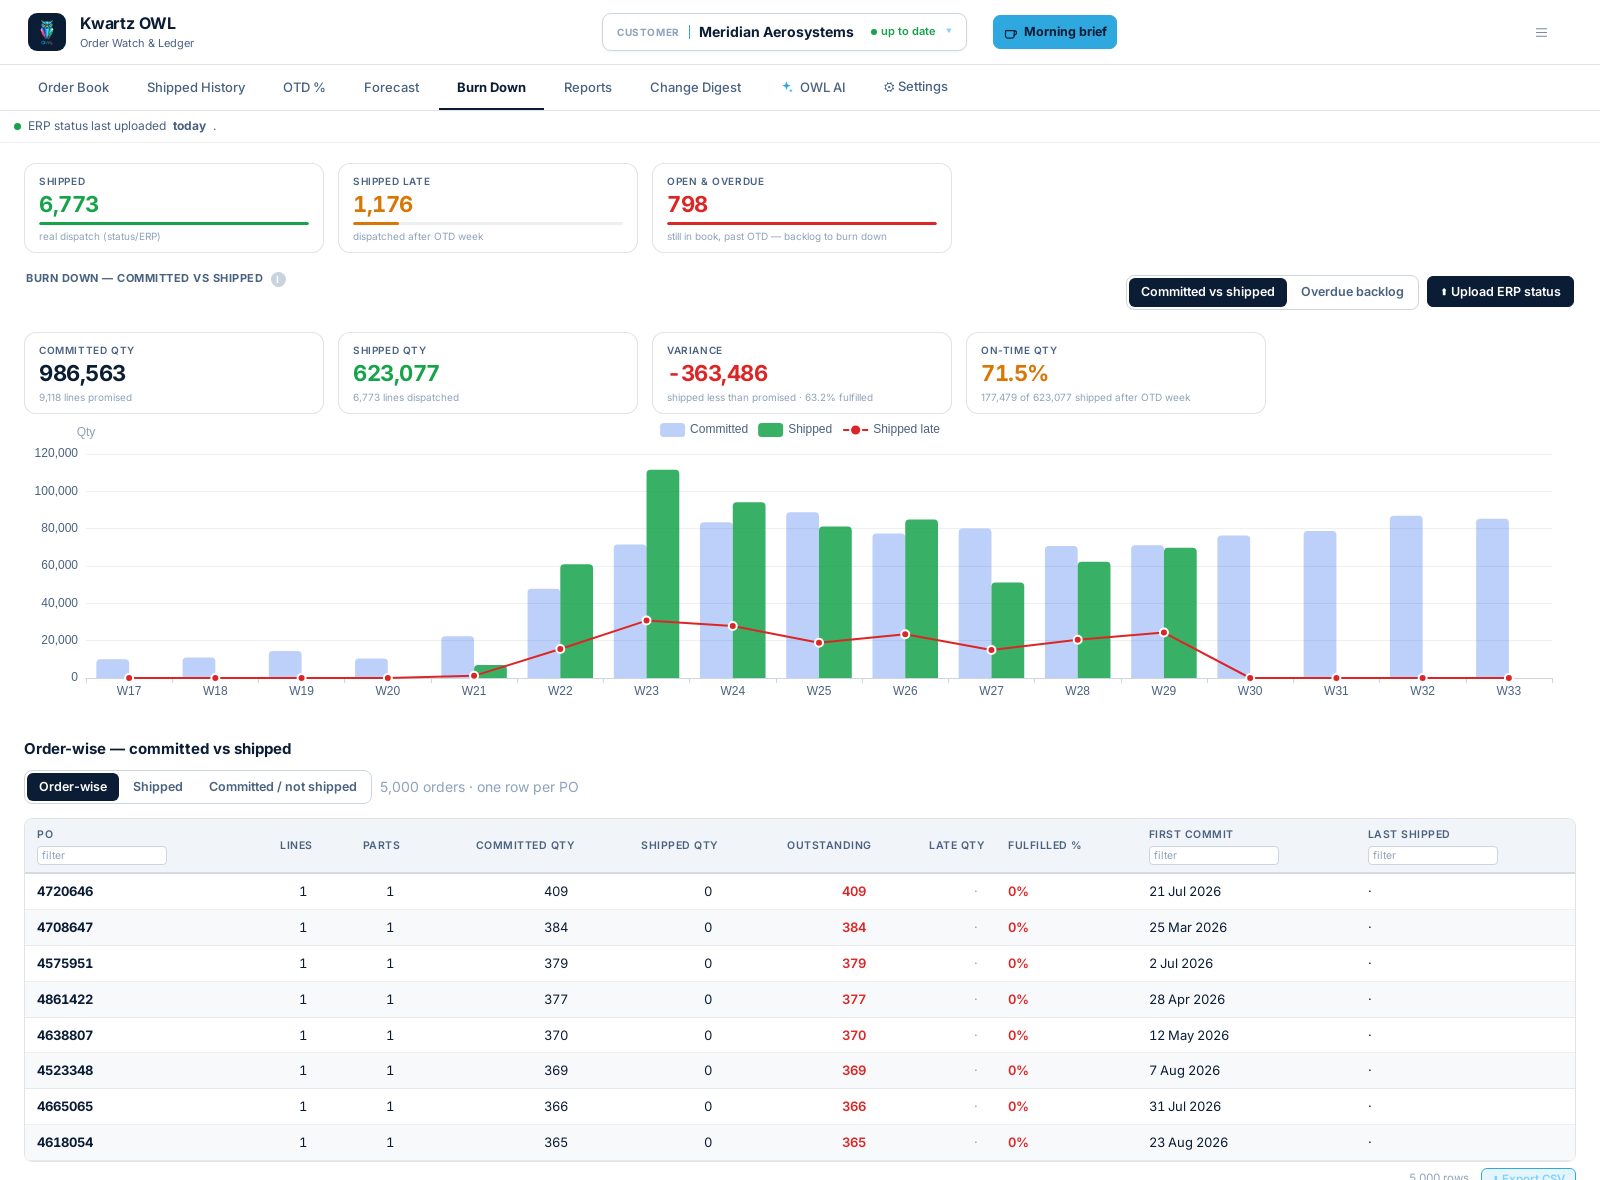This screenshot has height=1180, width=1600.
Task: Click the W23 green shipped bar
Action: click(663, 574)
